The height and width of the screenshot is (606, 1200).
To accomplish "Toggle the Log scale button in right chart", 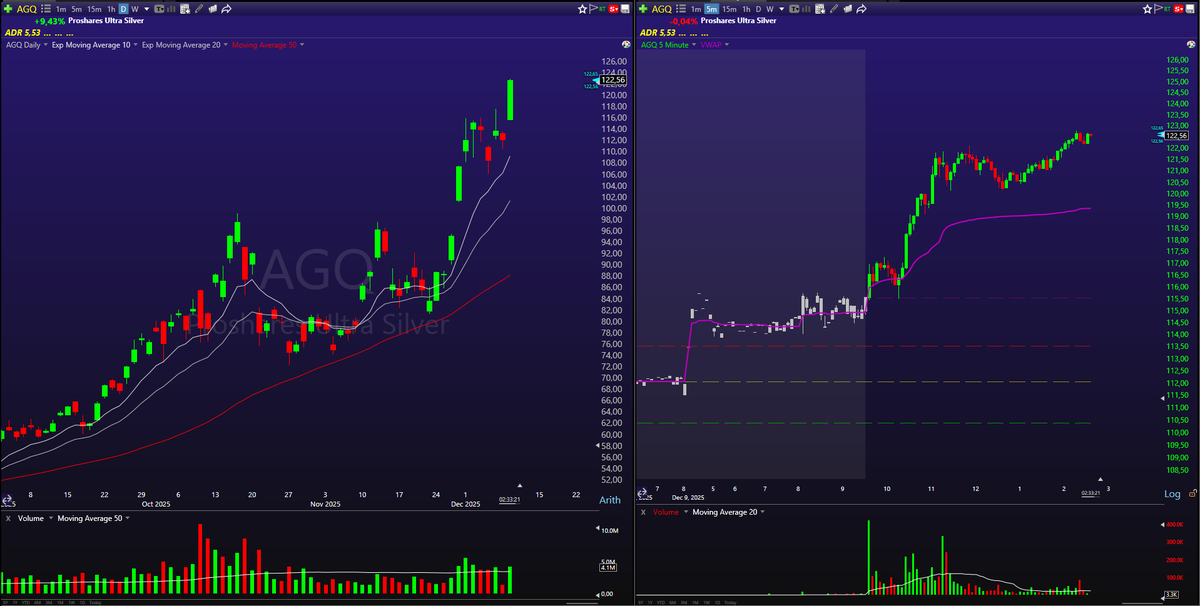I will pos(1174,495).
